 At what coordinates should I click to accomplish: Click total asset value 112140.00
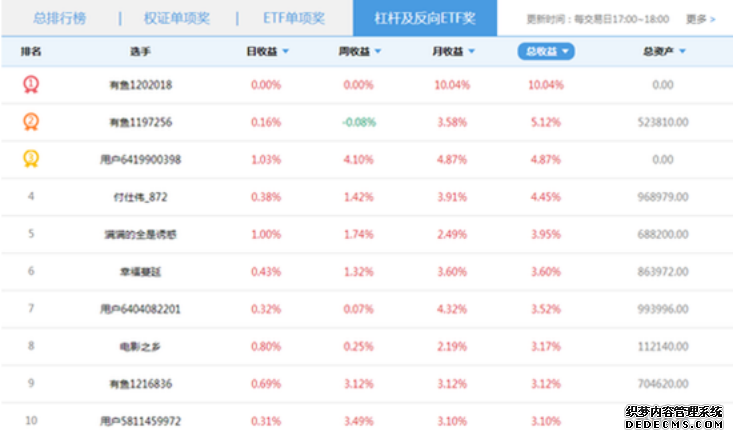point(663,347)
